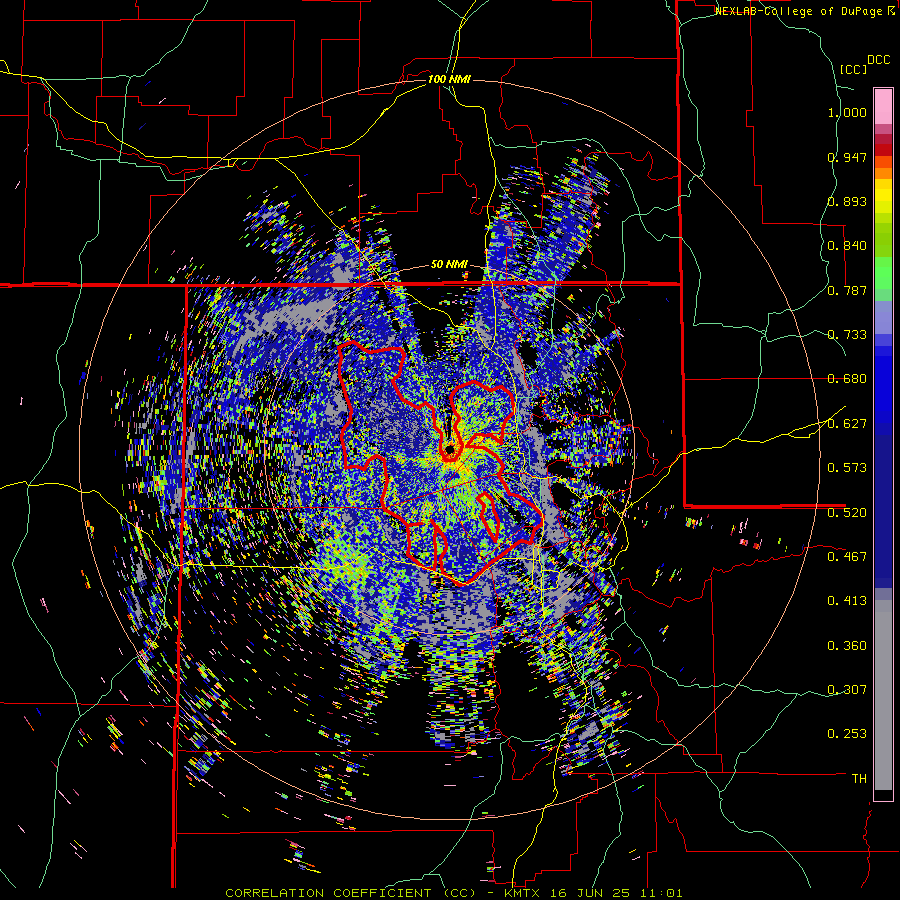This screenshot has height=900, width=900.
Task: Click the TH threshold label in the legend
Action: tap(859, 779)
